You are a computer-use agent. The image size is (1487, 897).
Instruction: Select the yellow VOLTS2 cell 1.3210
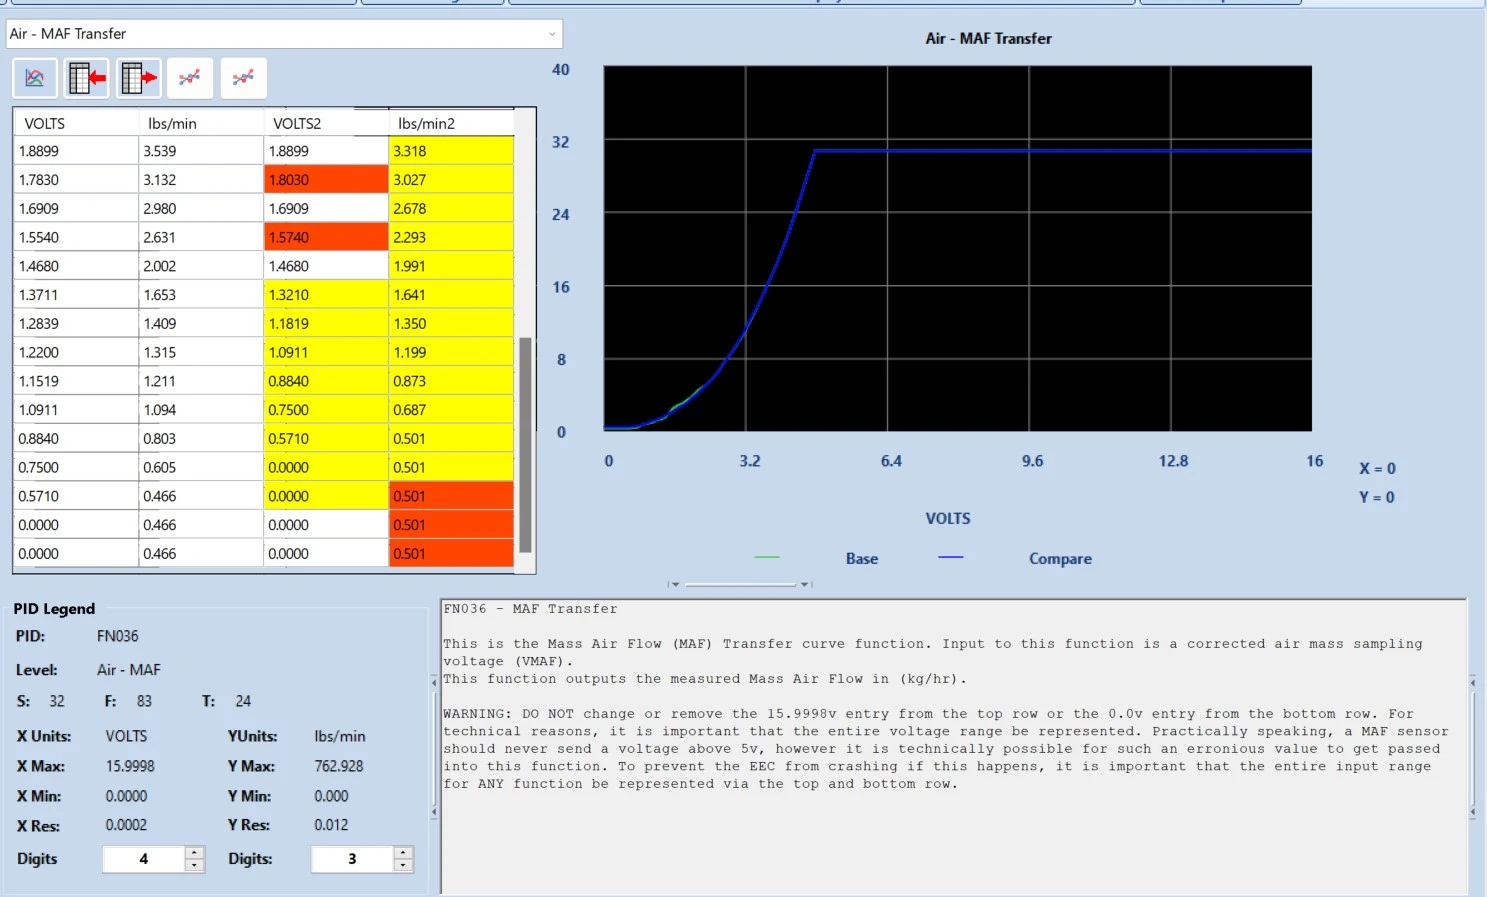326,295
